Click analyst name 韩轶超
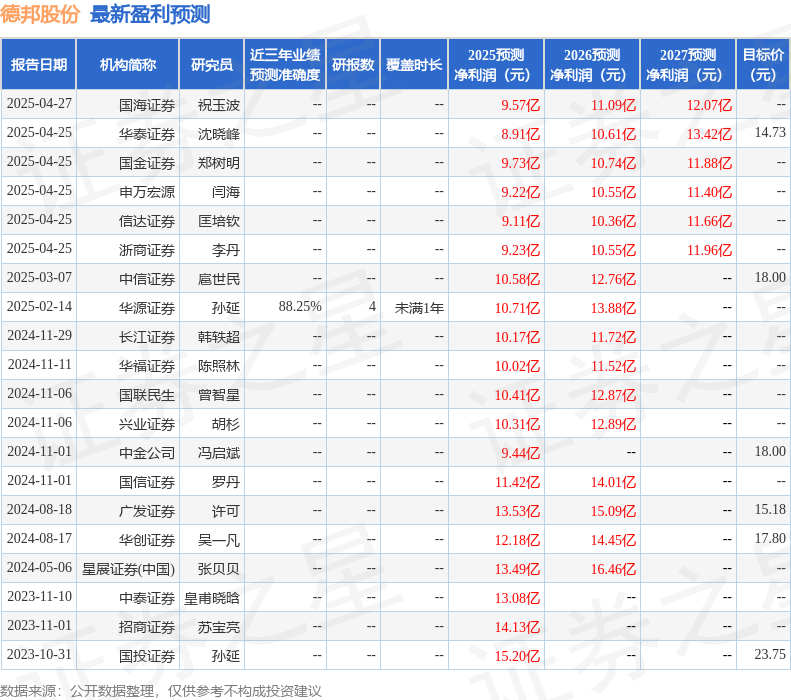791x700 pixels. [218, 337]
